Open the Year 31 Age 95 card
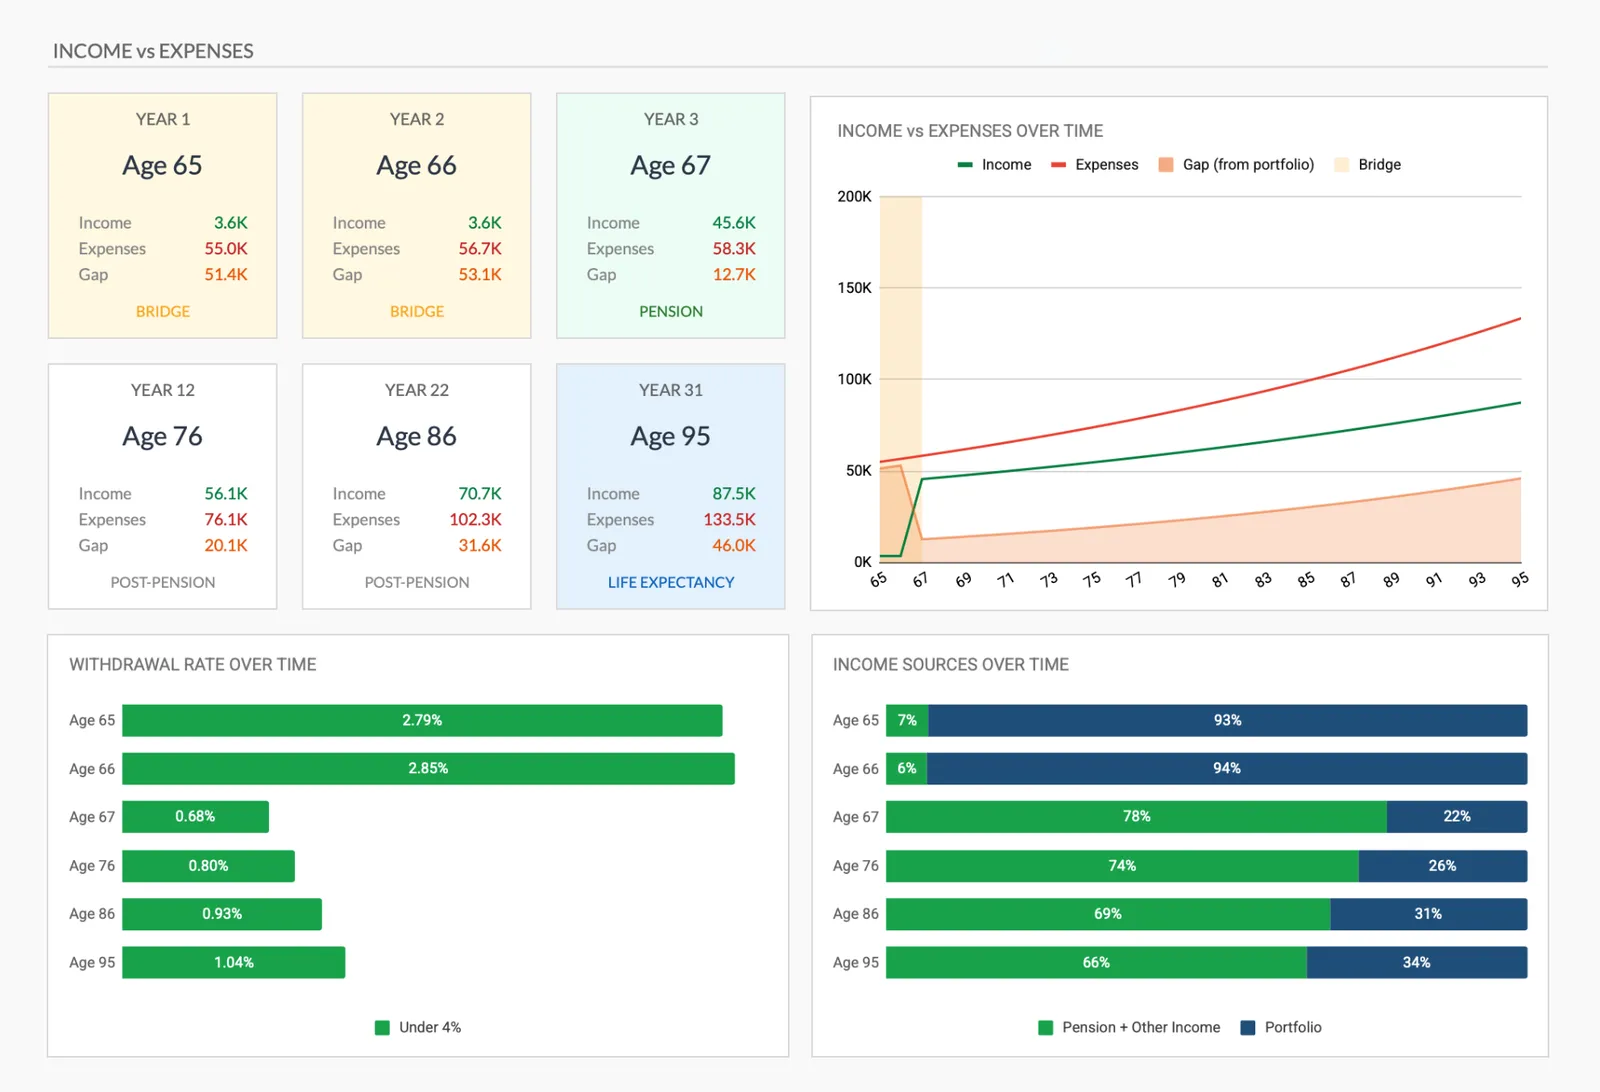1600x1092 pixels. click(x=670, y=486)
